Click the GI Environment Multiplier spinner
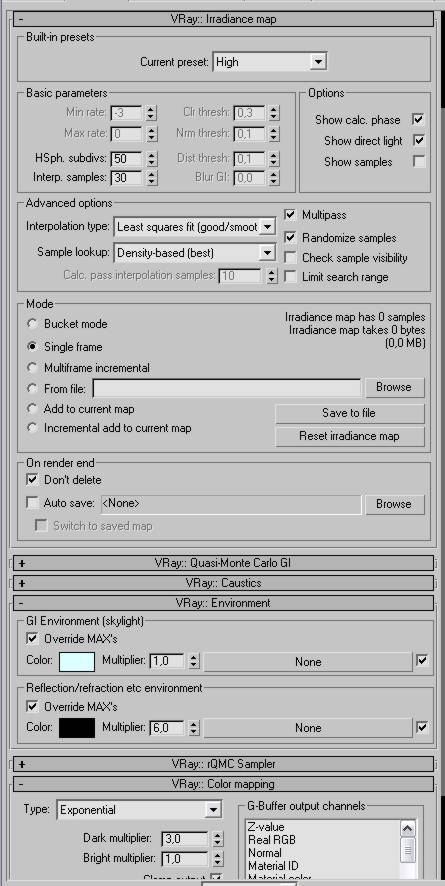The width and height of the screenshot is (445, 886). pos(194,661)
